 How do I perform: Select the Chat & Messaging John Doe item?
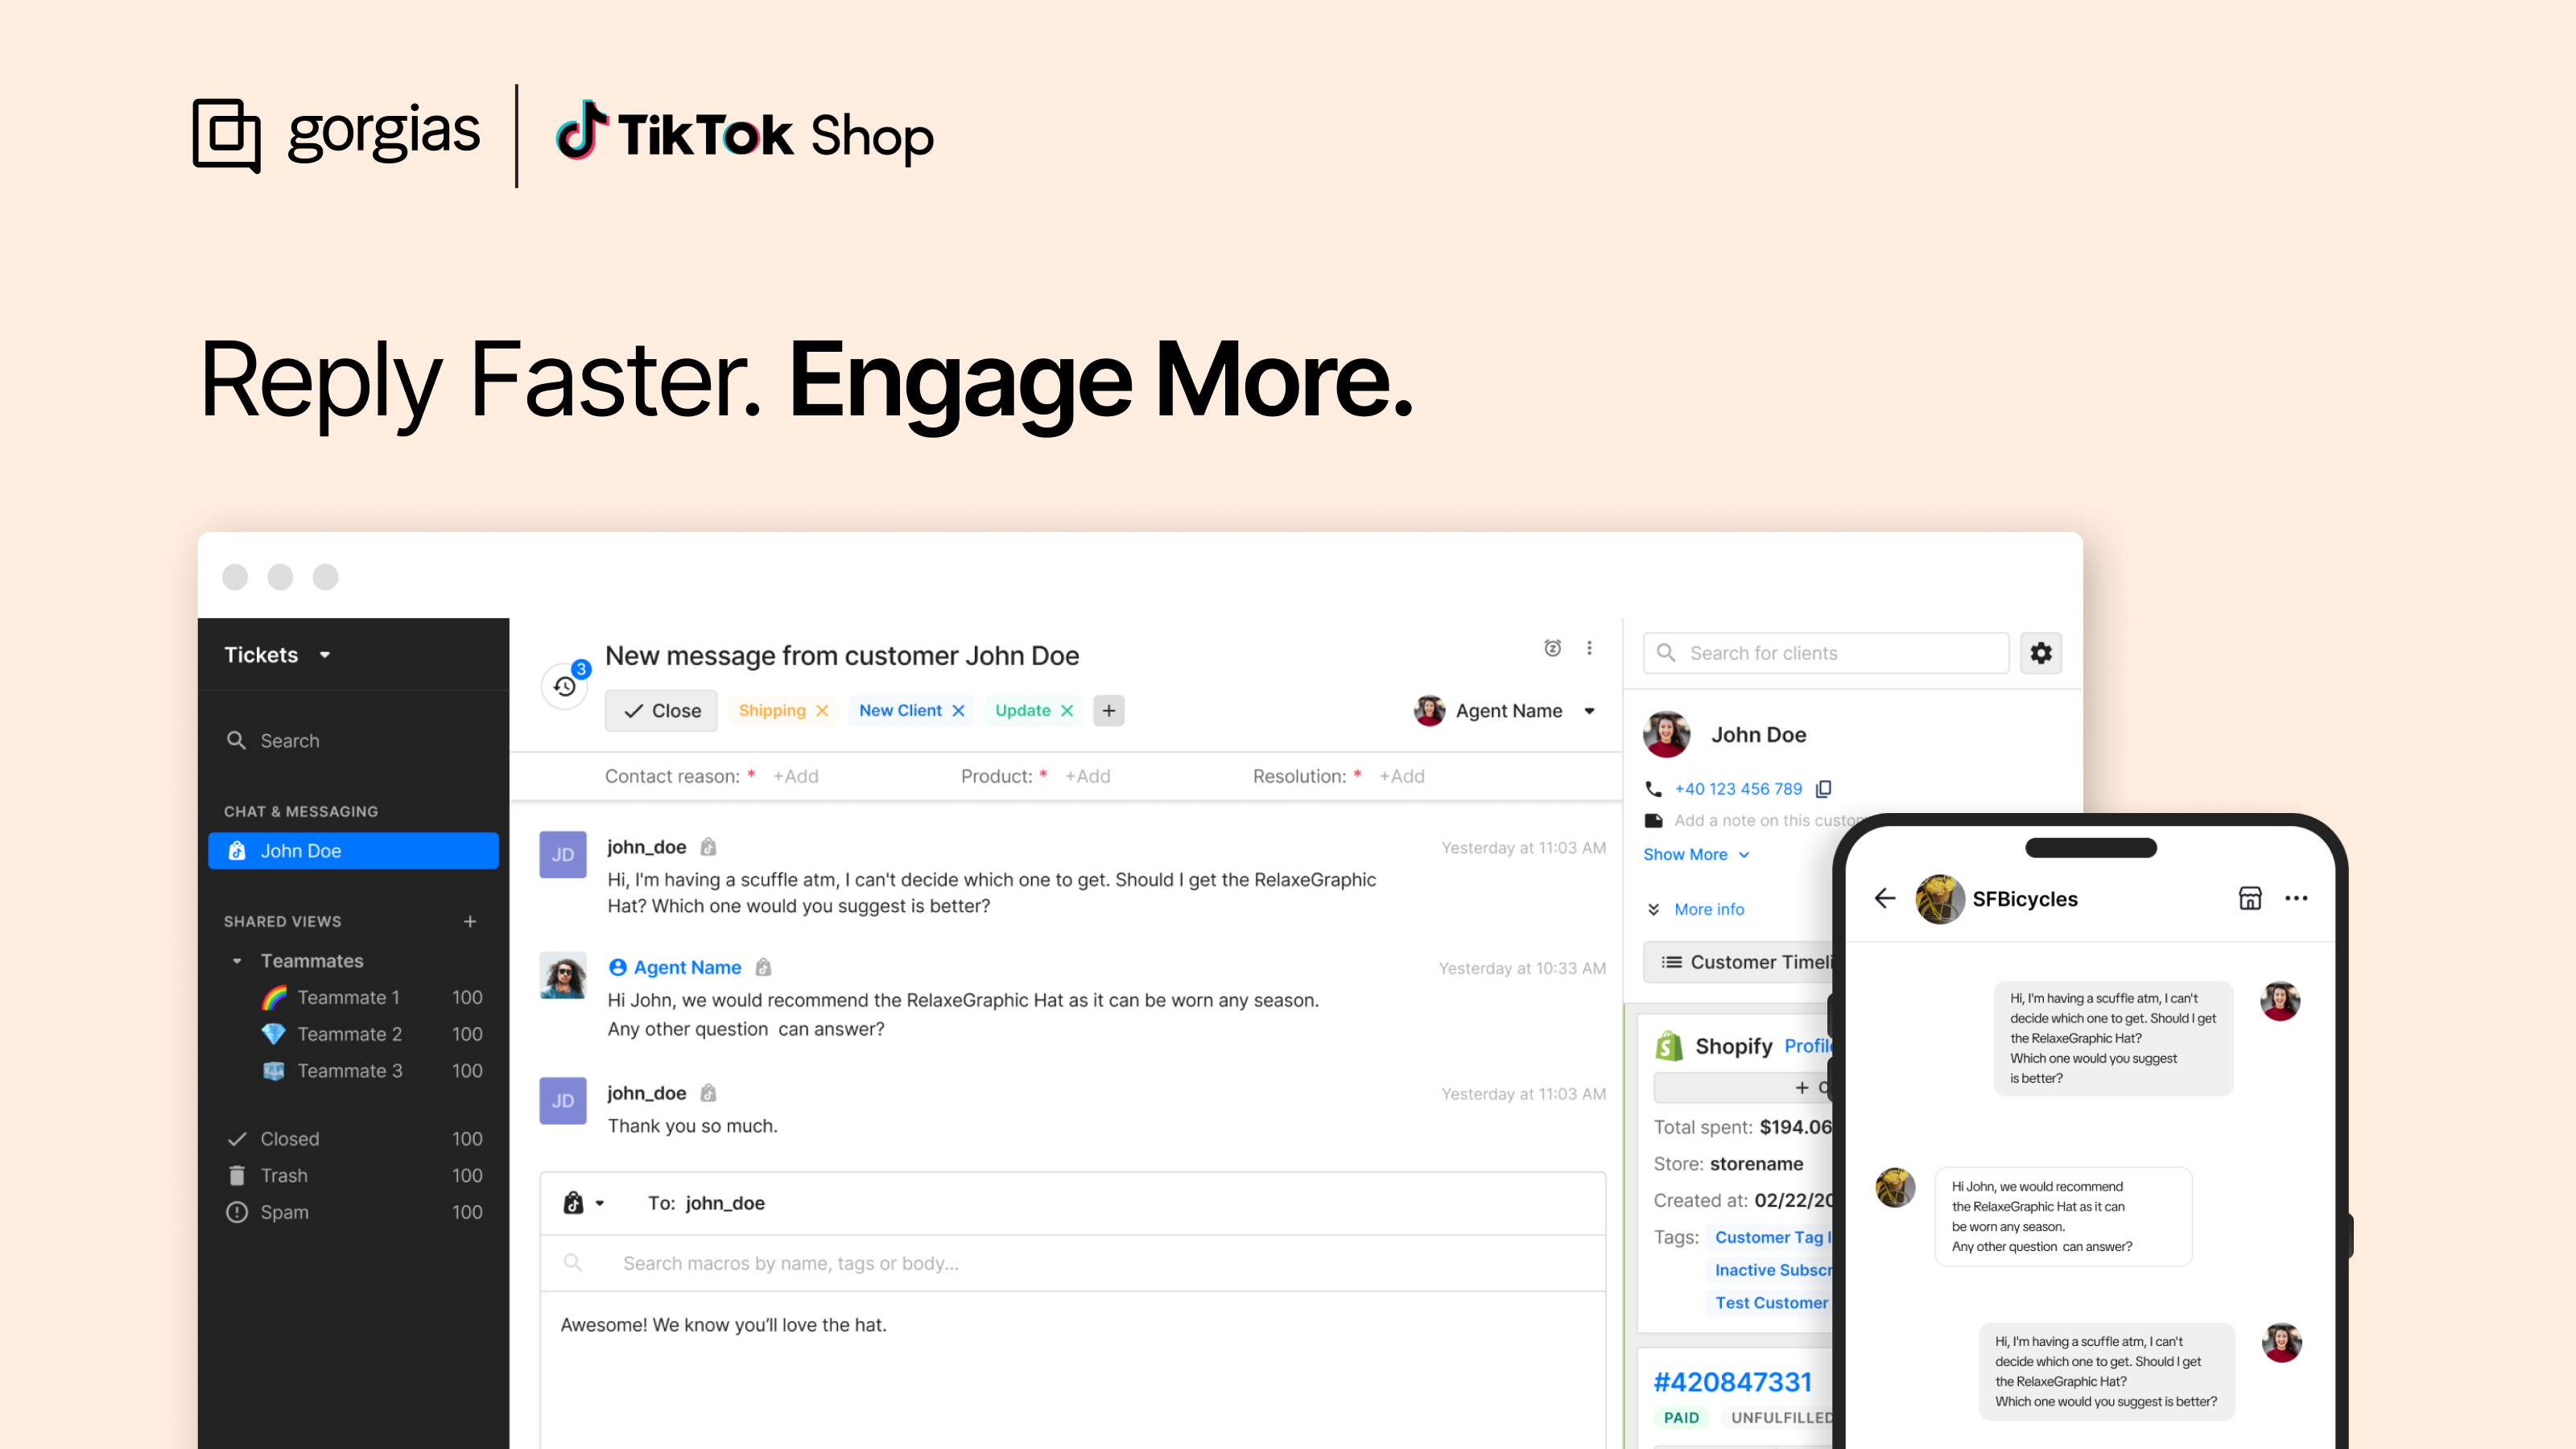coord(350,851)
